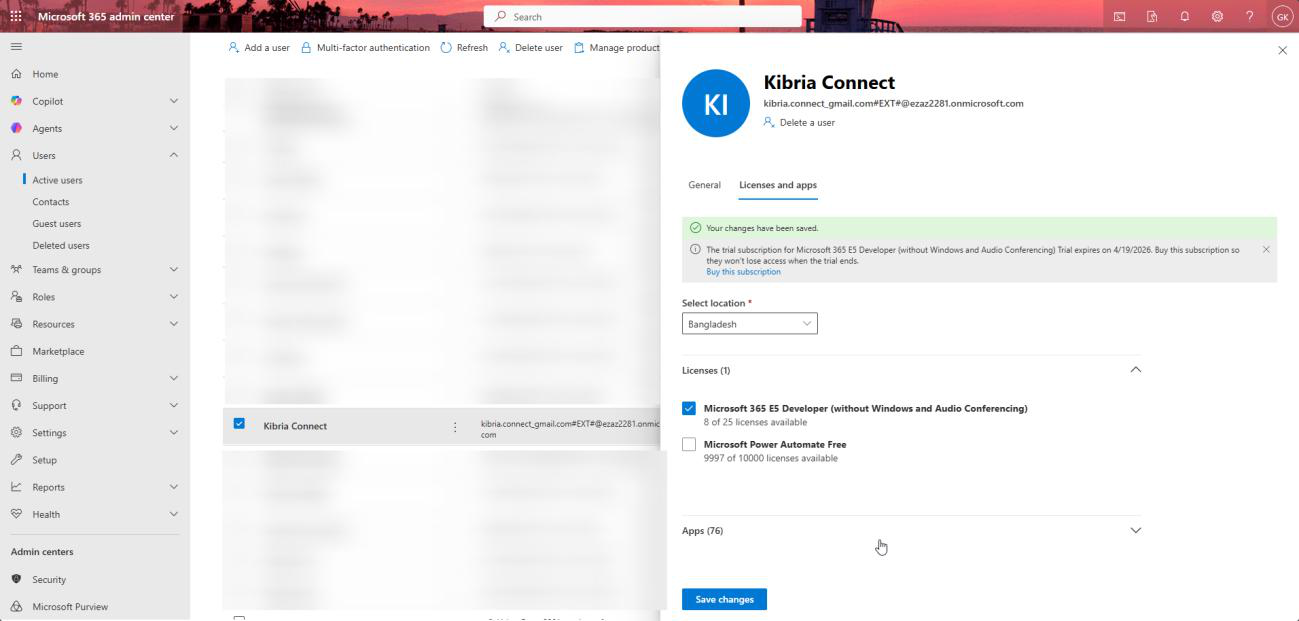
Task: Click the Roles icon in sidebar
Action: coord(16,297)
